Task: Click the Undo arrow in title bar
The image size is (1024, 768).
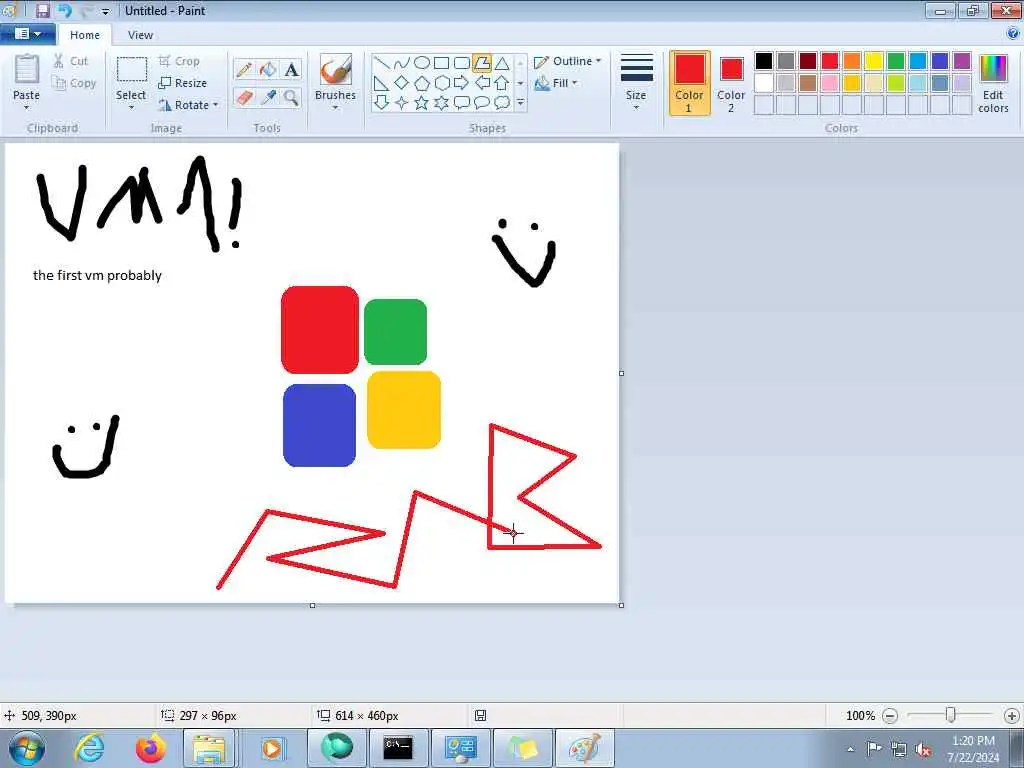Action: click(64, 10)
